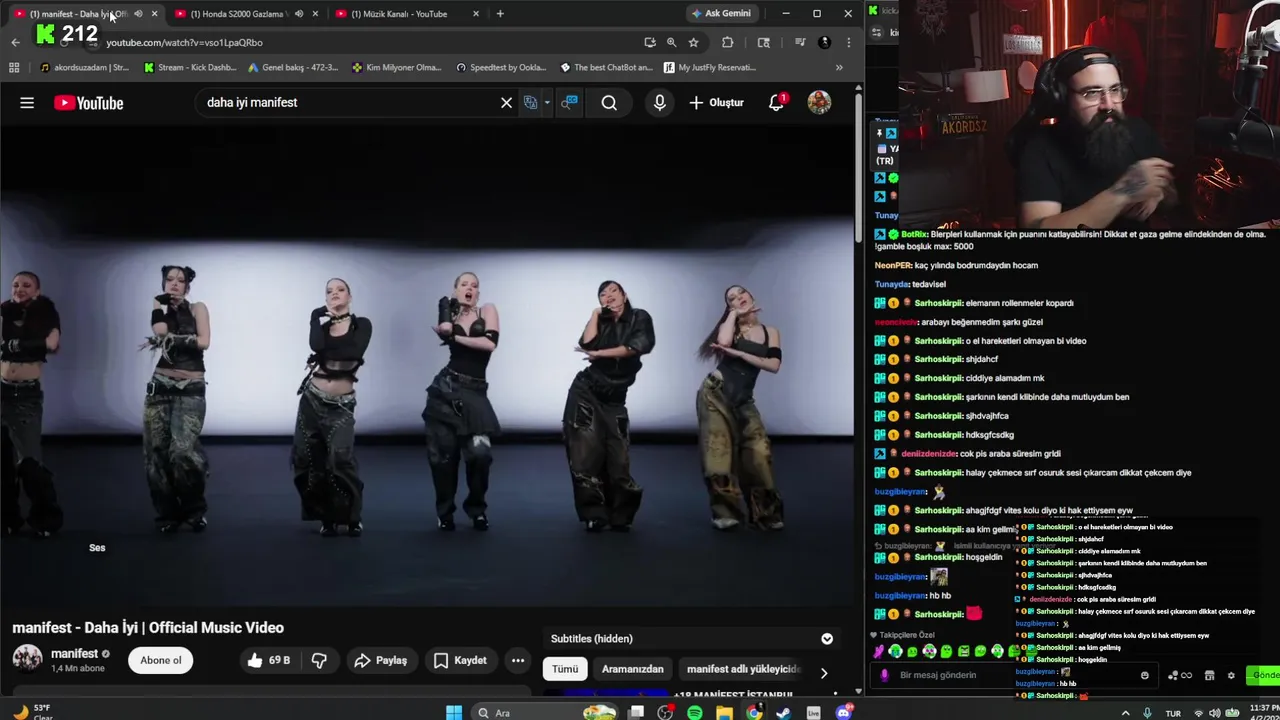Open manifest channel avatar
The image size is (1280, 720).
pos(27,659)
